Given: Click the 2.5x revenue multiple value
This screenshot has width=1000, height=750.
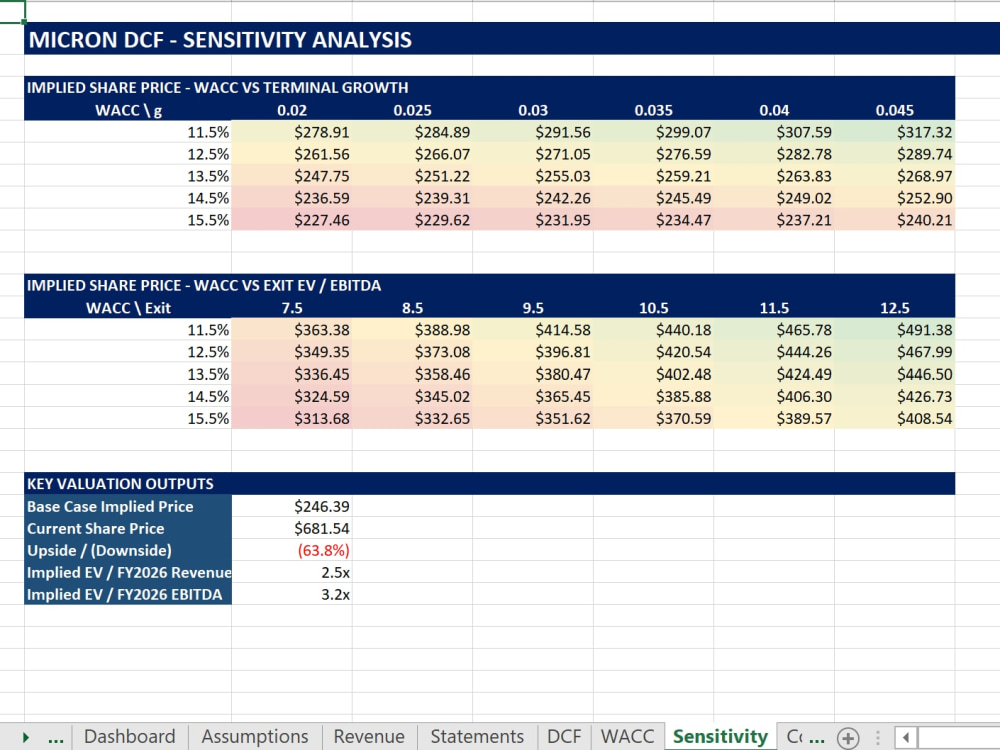Looking at the screenshot, I should pos(291,573).
